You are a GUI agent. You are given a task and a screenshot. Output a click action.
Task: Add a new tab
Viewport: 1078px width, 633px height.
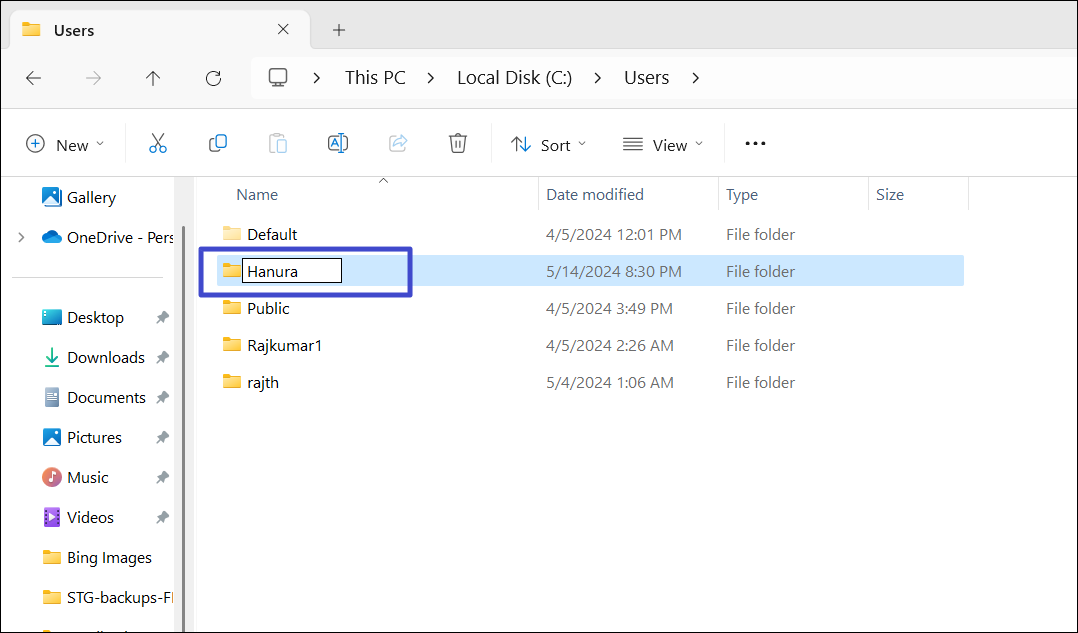(x=339, y=30)
